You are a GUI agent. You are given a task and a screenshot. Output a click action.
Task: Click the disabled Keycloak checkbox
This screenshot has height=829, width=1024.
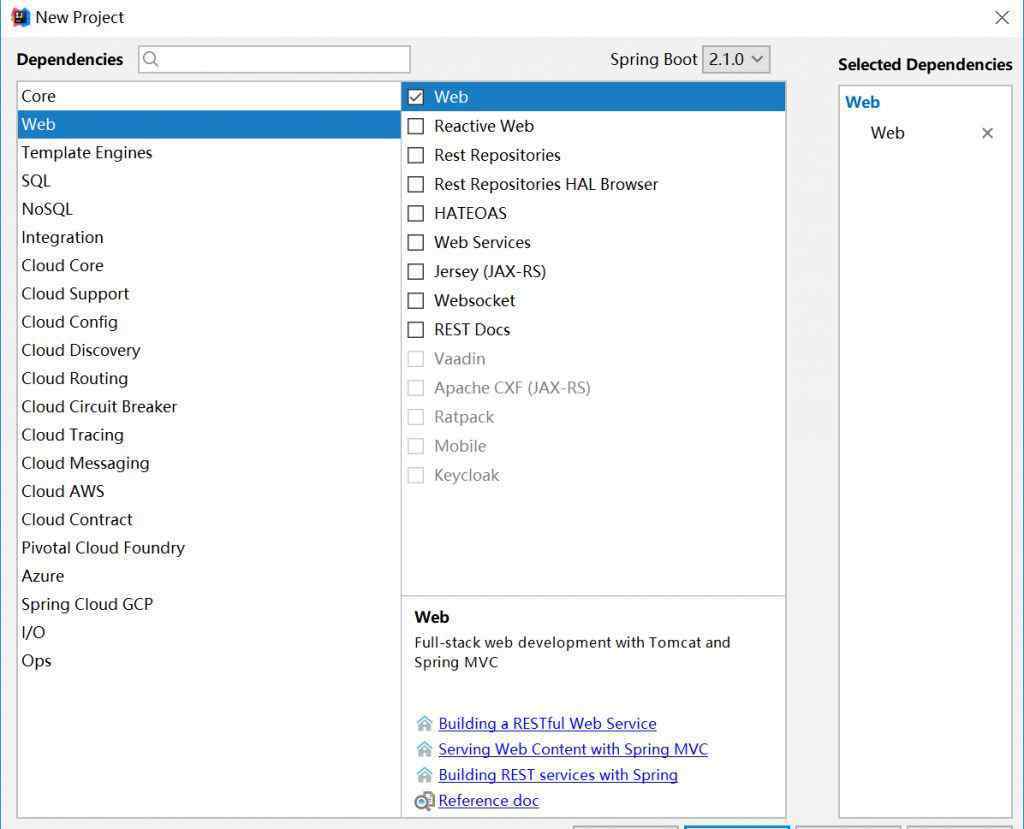click(415, 475)
